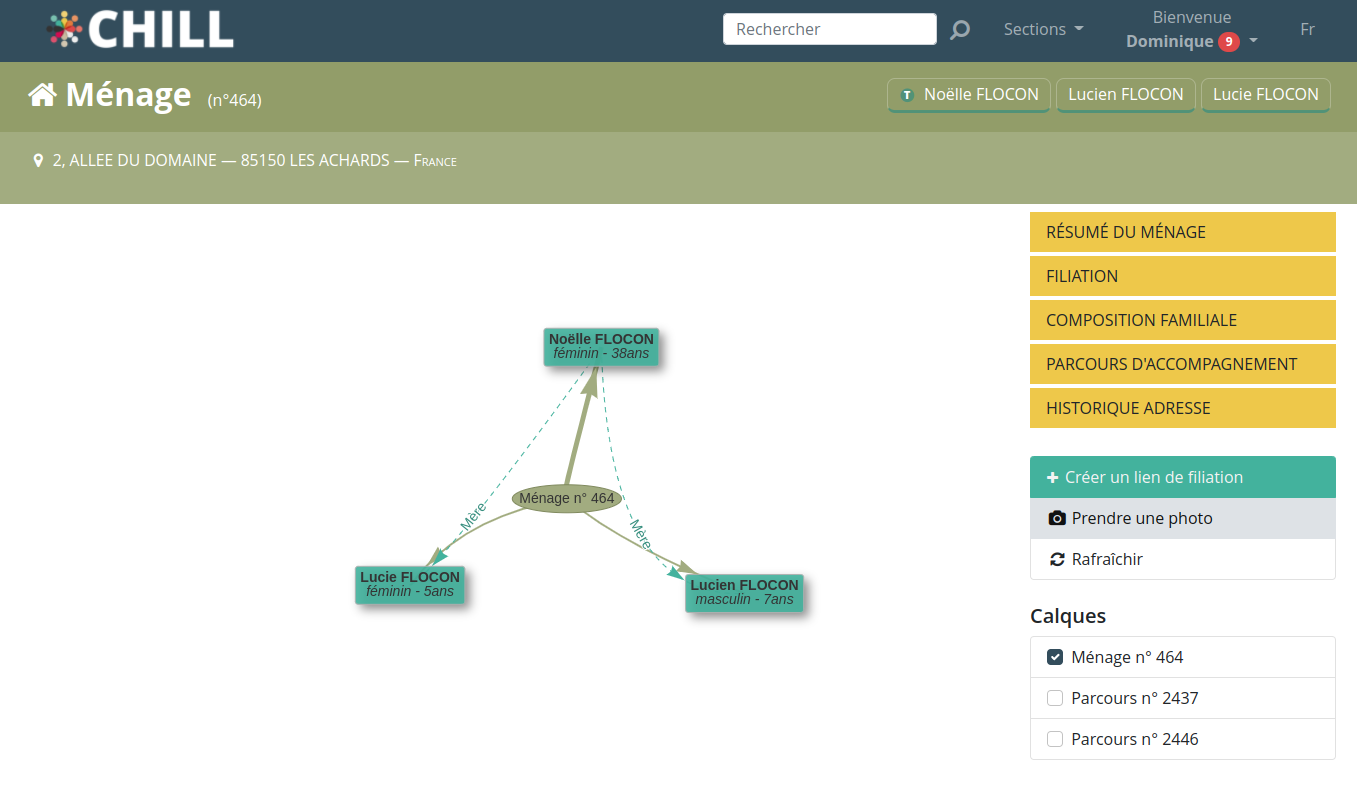Click the red notification badge showing 9
The height and width of the screenshot is (794, 1357).
[x=1228, y=42]
